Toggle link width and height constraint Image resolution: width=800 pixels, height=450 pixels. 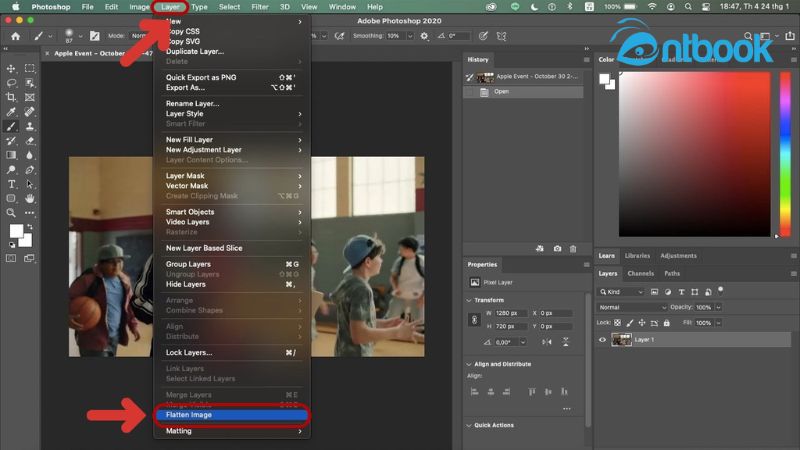pyautogui.click(x=474, y=320)
